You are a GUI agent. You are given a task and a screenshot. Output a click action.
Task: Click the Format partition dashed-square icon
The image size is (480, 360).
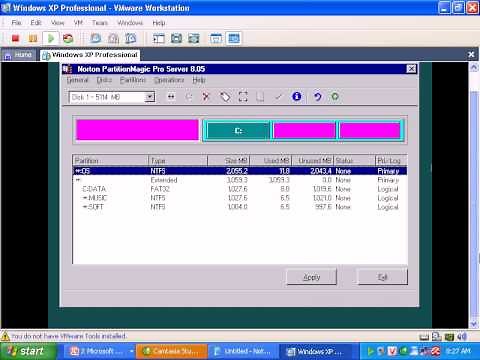pos(243,97)
